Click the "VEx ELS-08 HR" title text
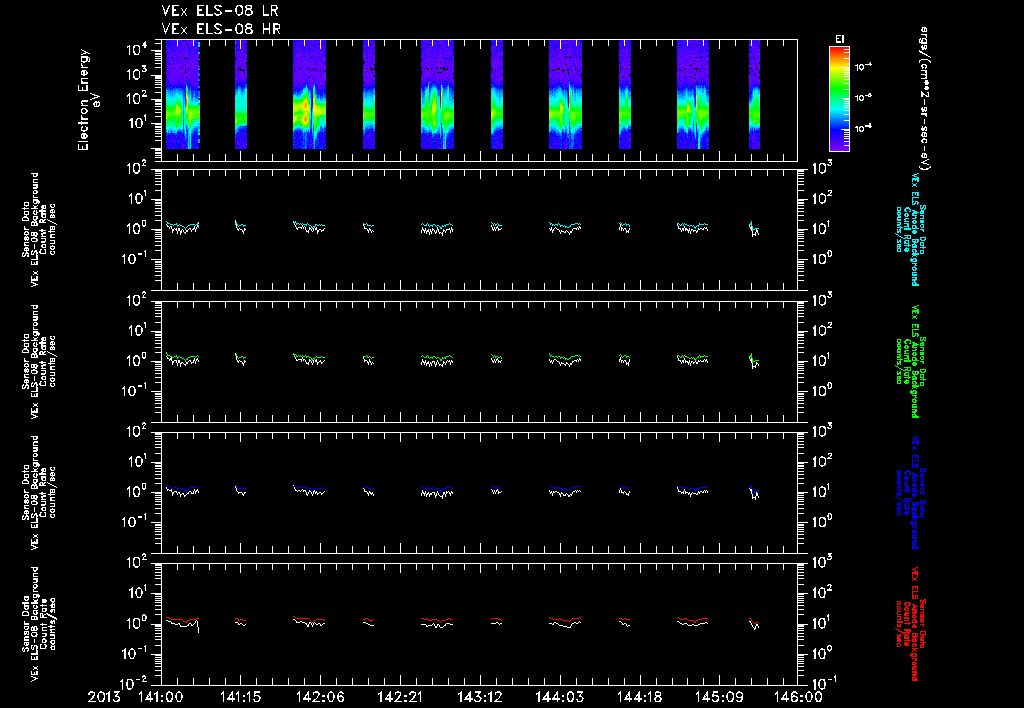 (x=221, y=29)
